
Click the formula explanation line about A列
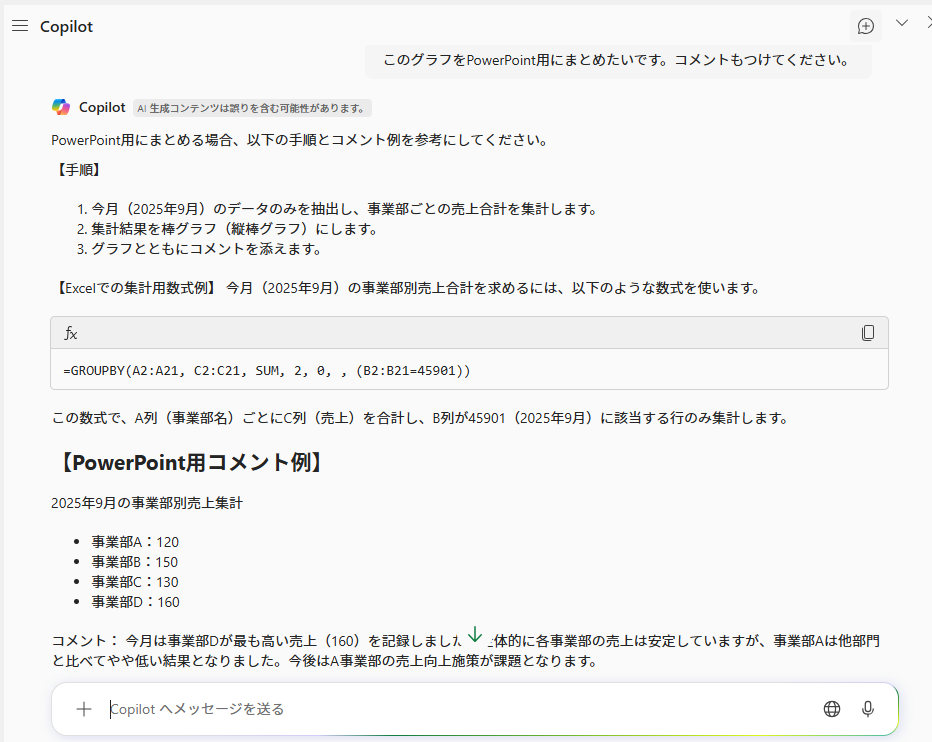point(420,418)
